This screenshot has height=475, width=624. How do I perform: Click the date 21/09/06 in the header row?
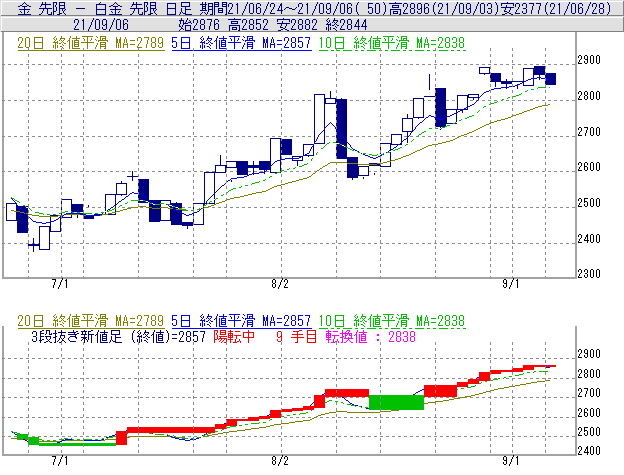coord(101,25)
